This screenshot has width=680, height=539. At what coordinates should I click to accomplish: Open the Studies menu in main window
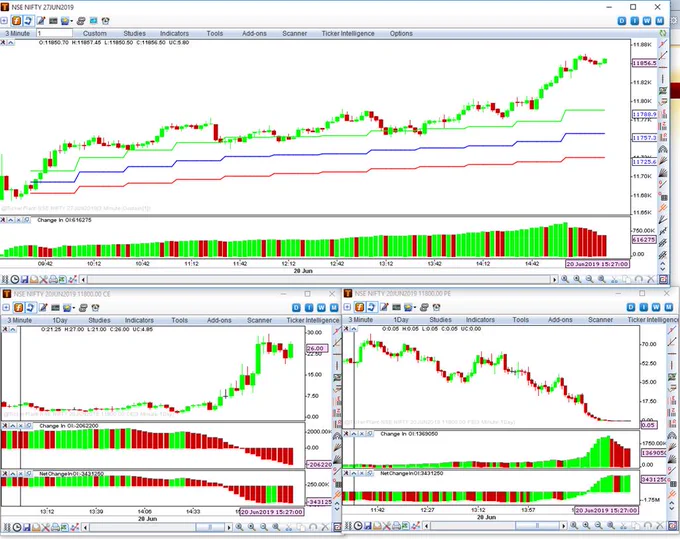pyautogui.click(x=134, y=33)
